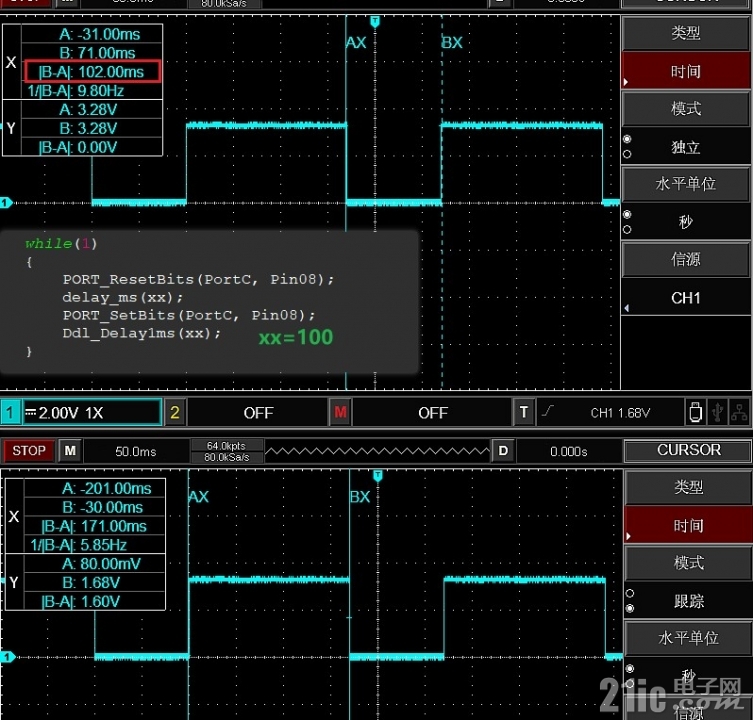Select first radio beside 秒 near the watermark
Screen dimensions: 753x720
tap(630, 669)
